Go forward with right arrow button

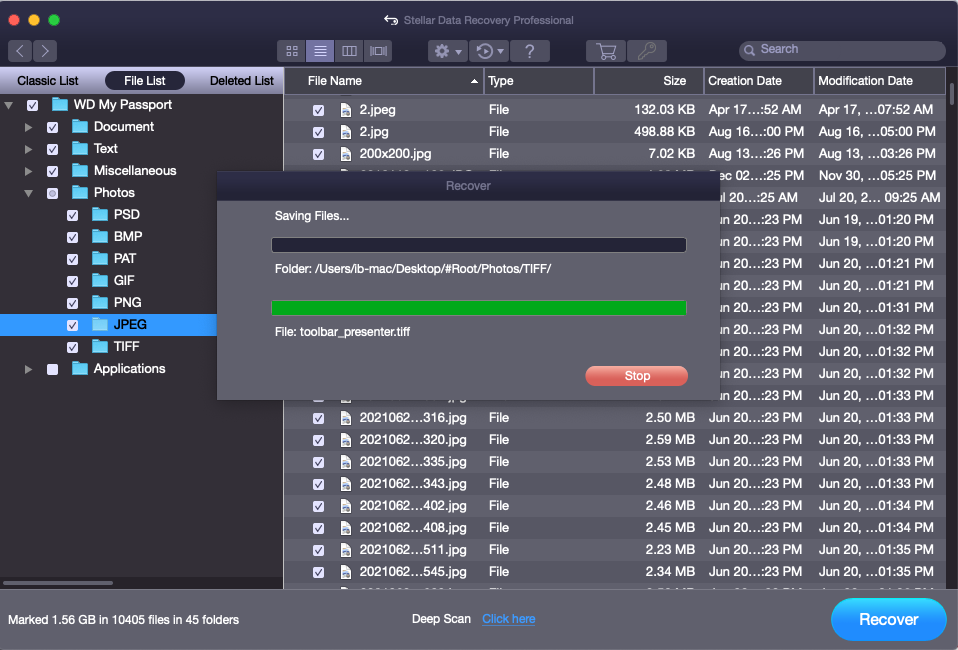pos(45,51)
